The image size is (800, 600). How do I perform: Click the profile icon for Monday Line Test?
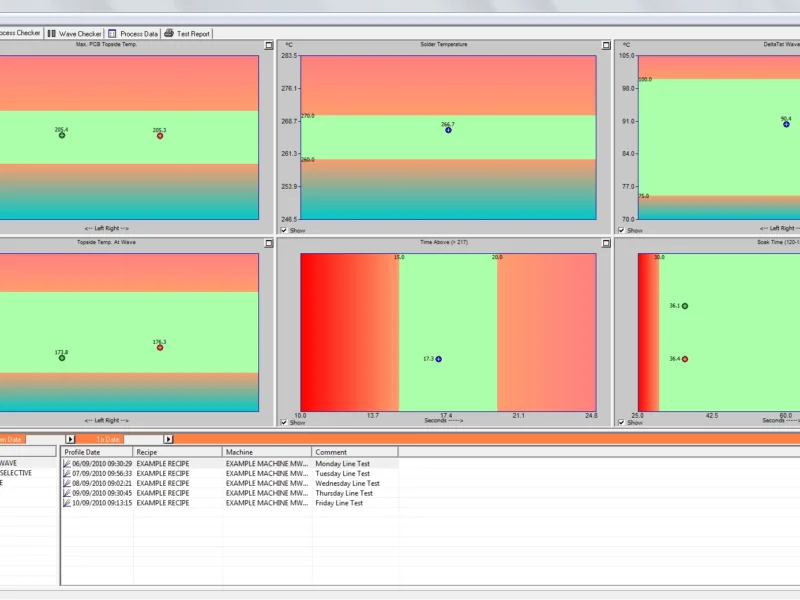point(67,464)
